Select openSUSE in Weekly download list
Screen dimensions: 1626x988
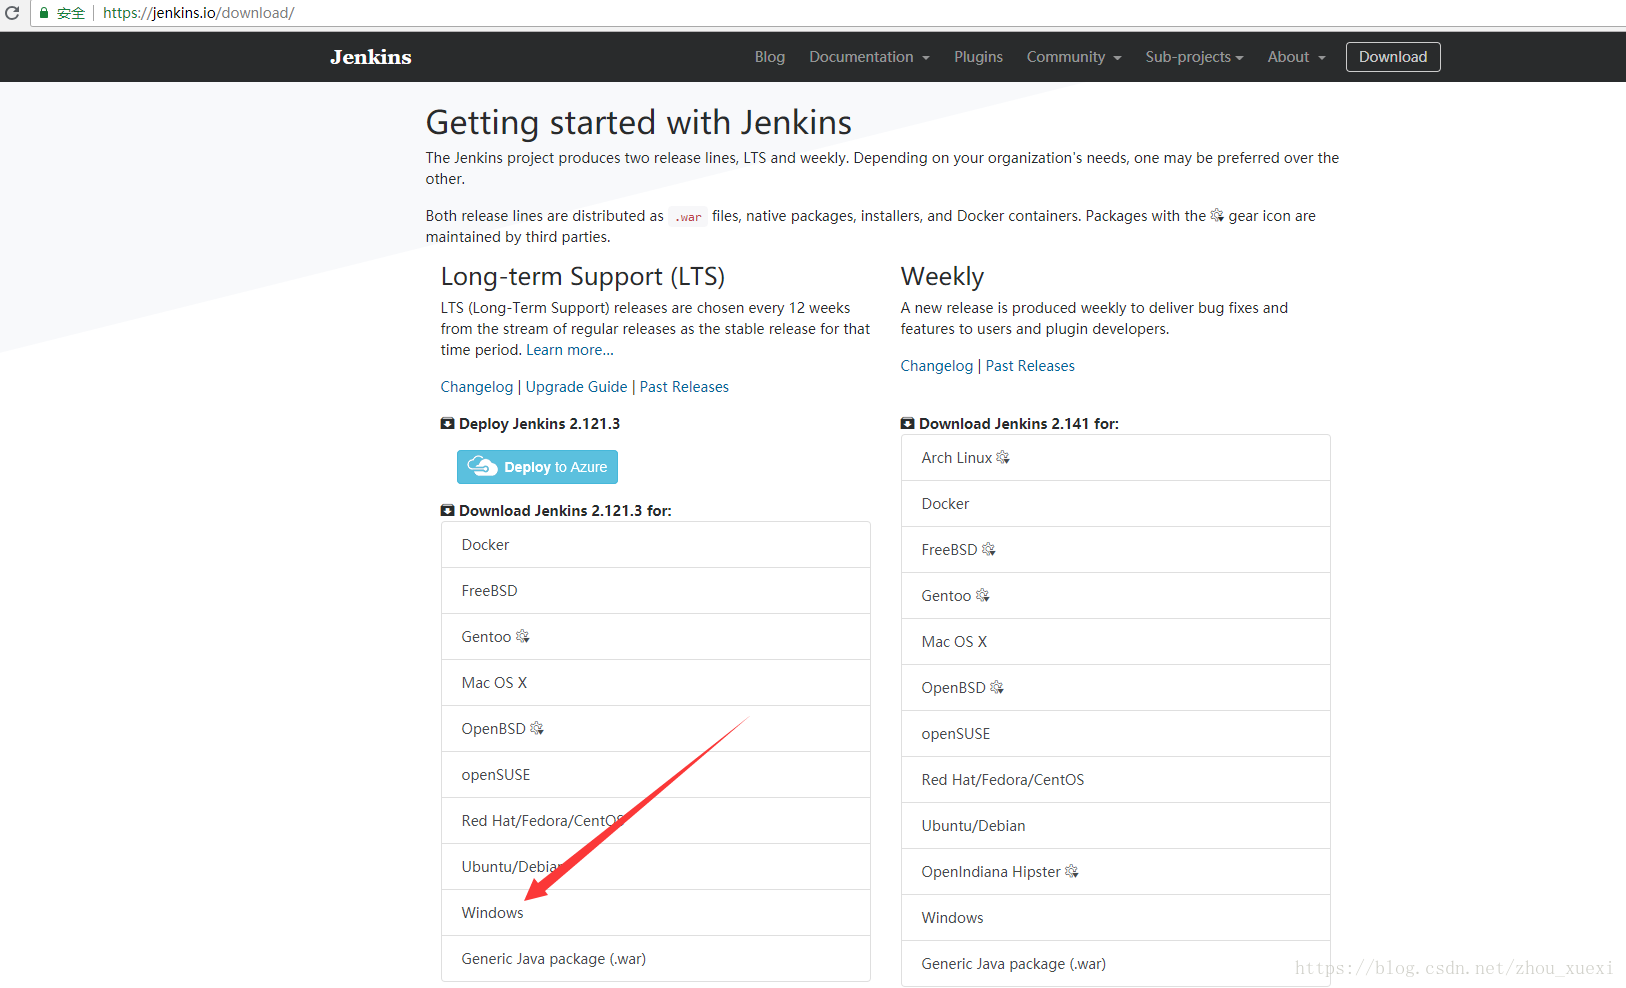click(x=1116, y=734)
